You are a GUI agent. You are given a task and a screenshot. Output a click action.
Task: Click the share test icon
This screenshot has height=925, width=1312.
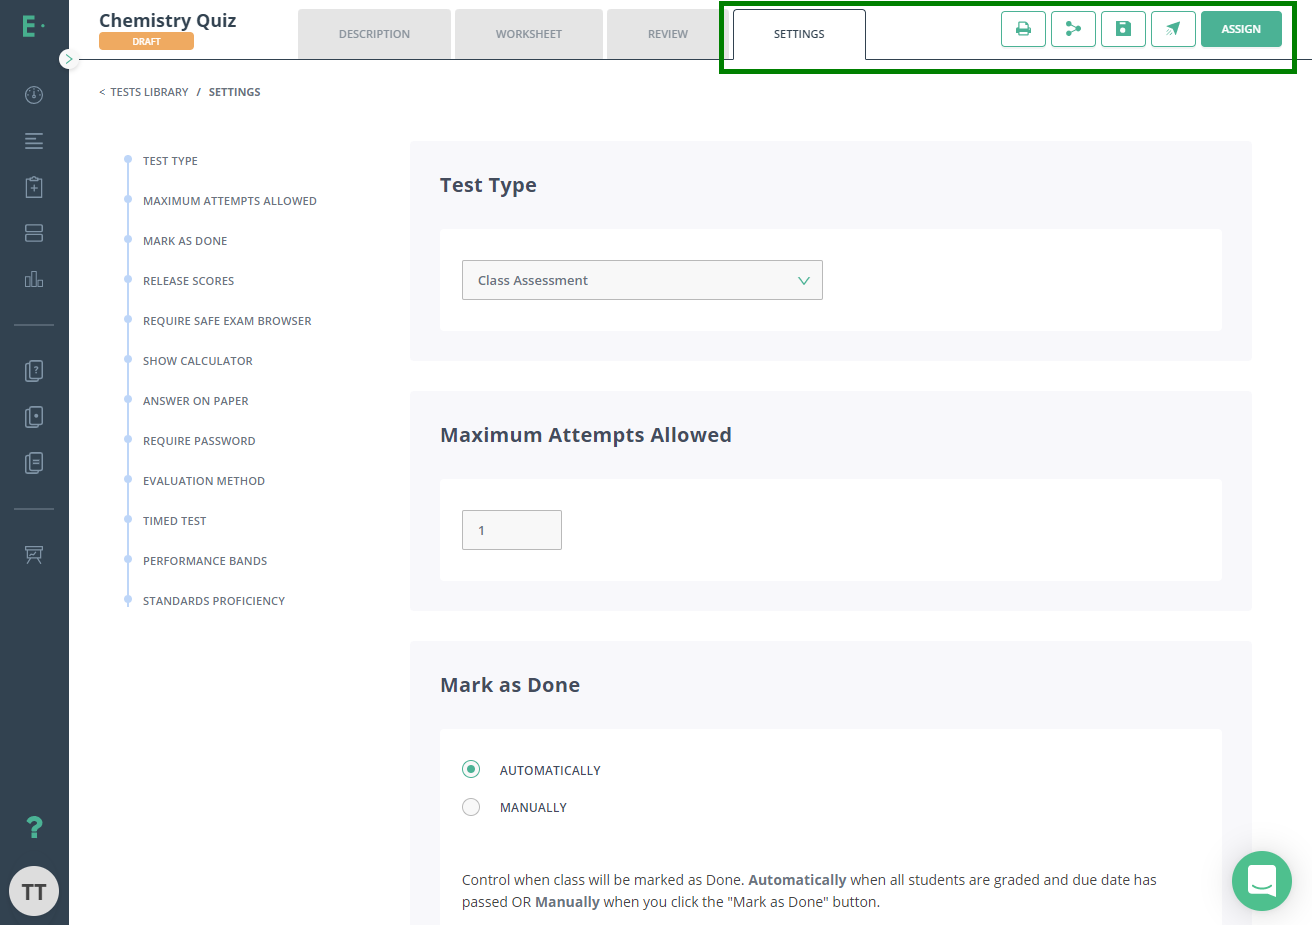pyautogui.click(x=1073, y=29)
